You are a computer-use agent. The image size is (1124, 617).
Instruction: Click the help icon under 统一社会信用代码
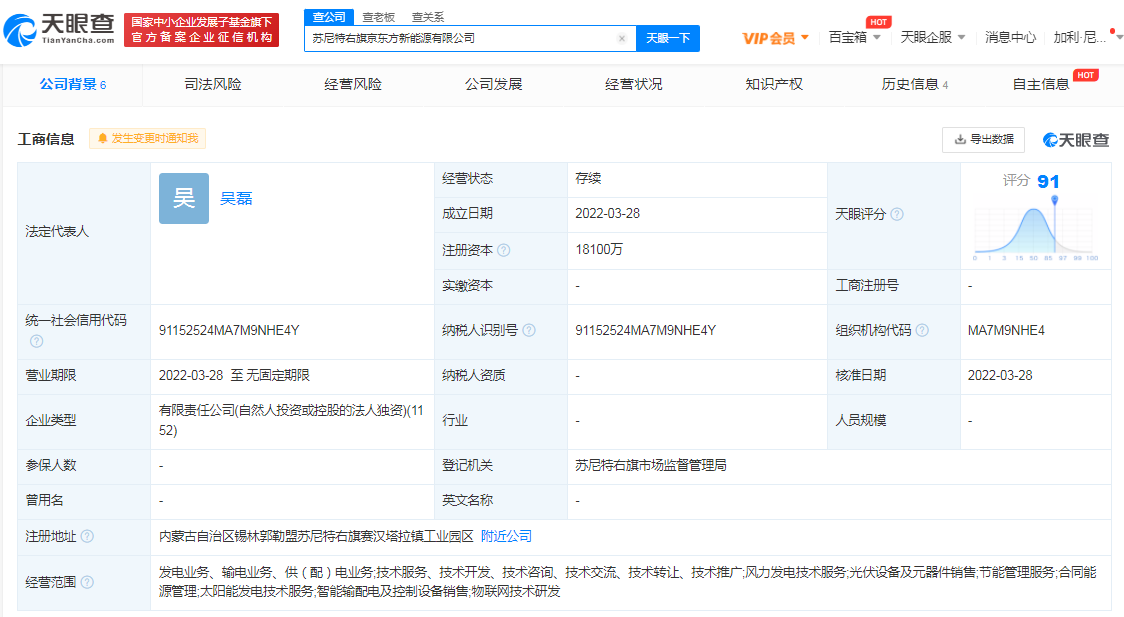click(x=37, y=341)
